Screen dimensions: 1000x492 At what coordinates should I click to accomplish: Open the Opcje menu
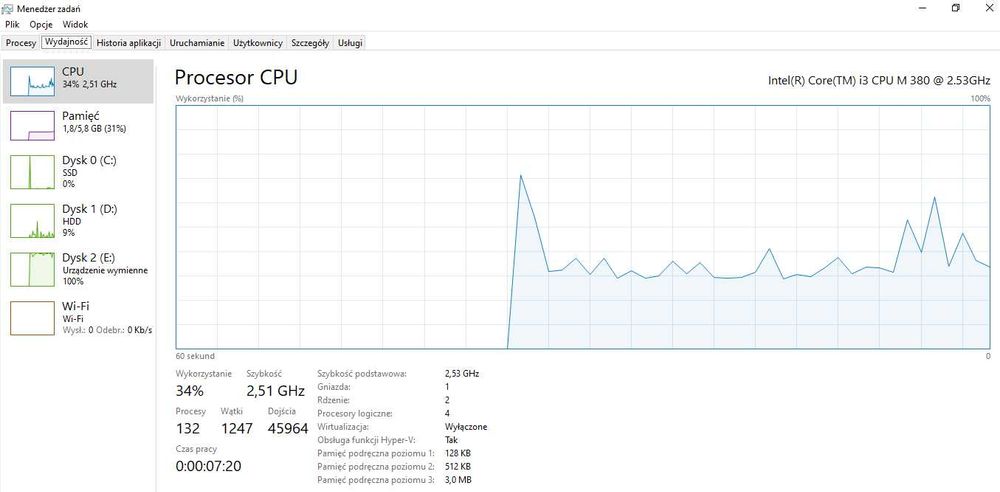pos(41,24)
